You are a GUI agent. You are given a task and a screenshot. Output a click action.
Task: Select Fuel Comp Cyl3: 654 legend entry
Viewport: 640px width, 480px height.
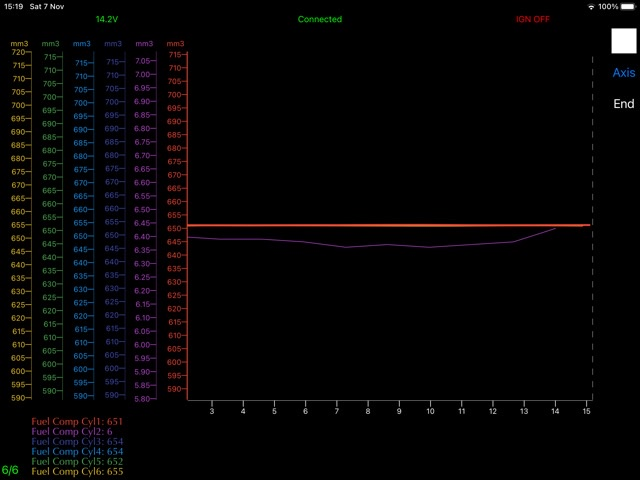click(x=77, y=441)
